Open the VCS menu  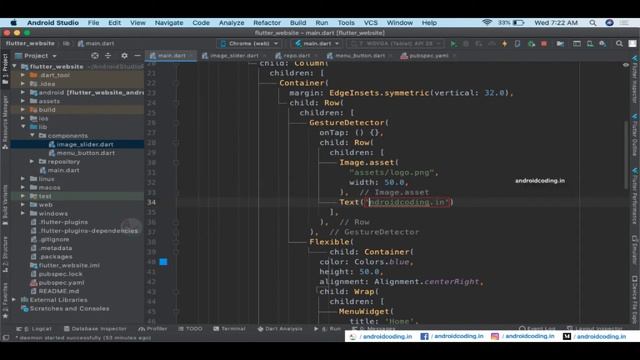[x=371, y=23]
